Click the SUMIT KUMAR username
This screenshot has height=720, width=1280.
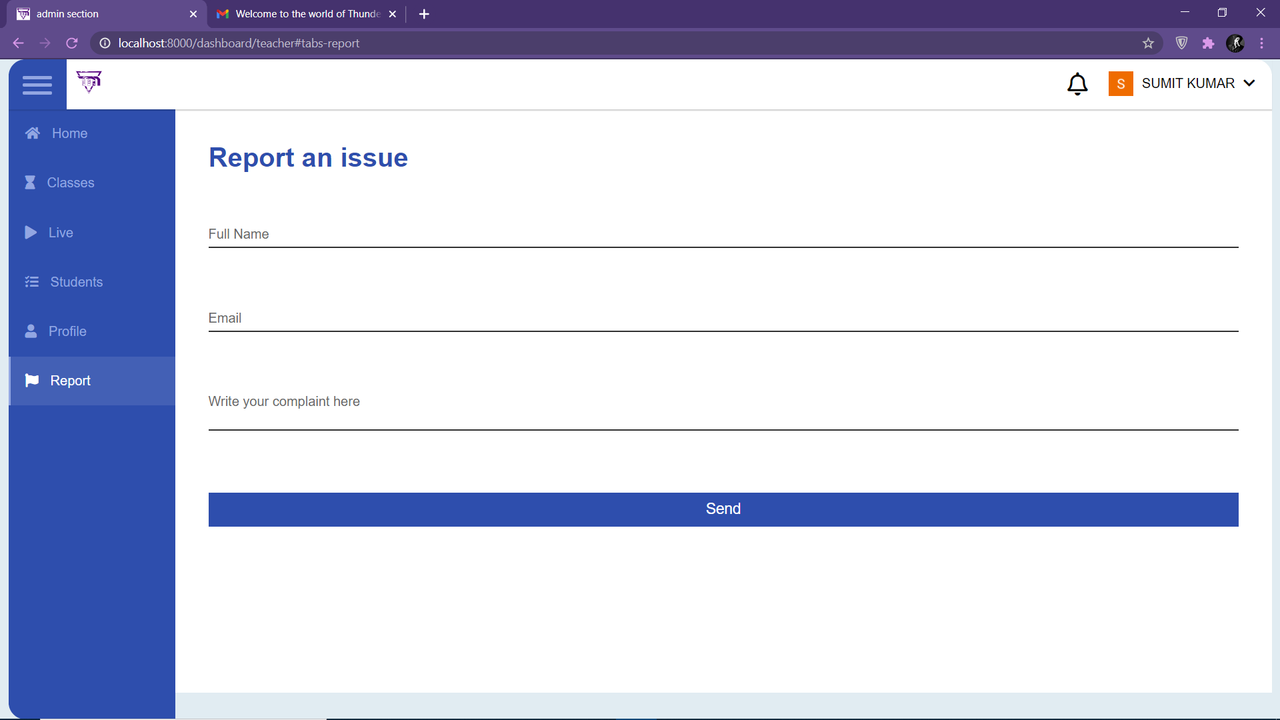[x=1188, y=84]
